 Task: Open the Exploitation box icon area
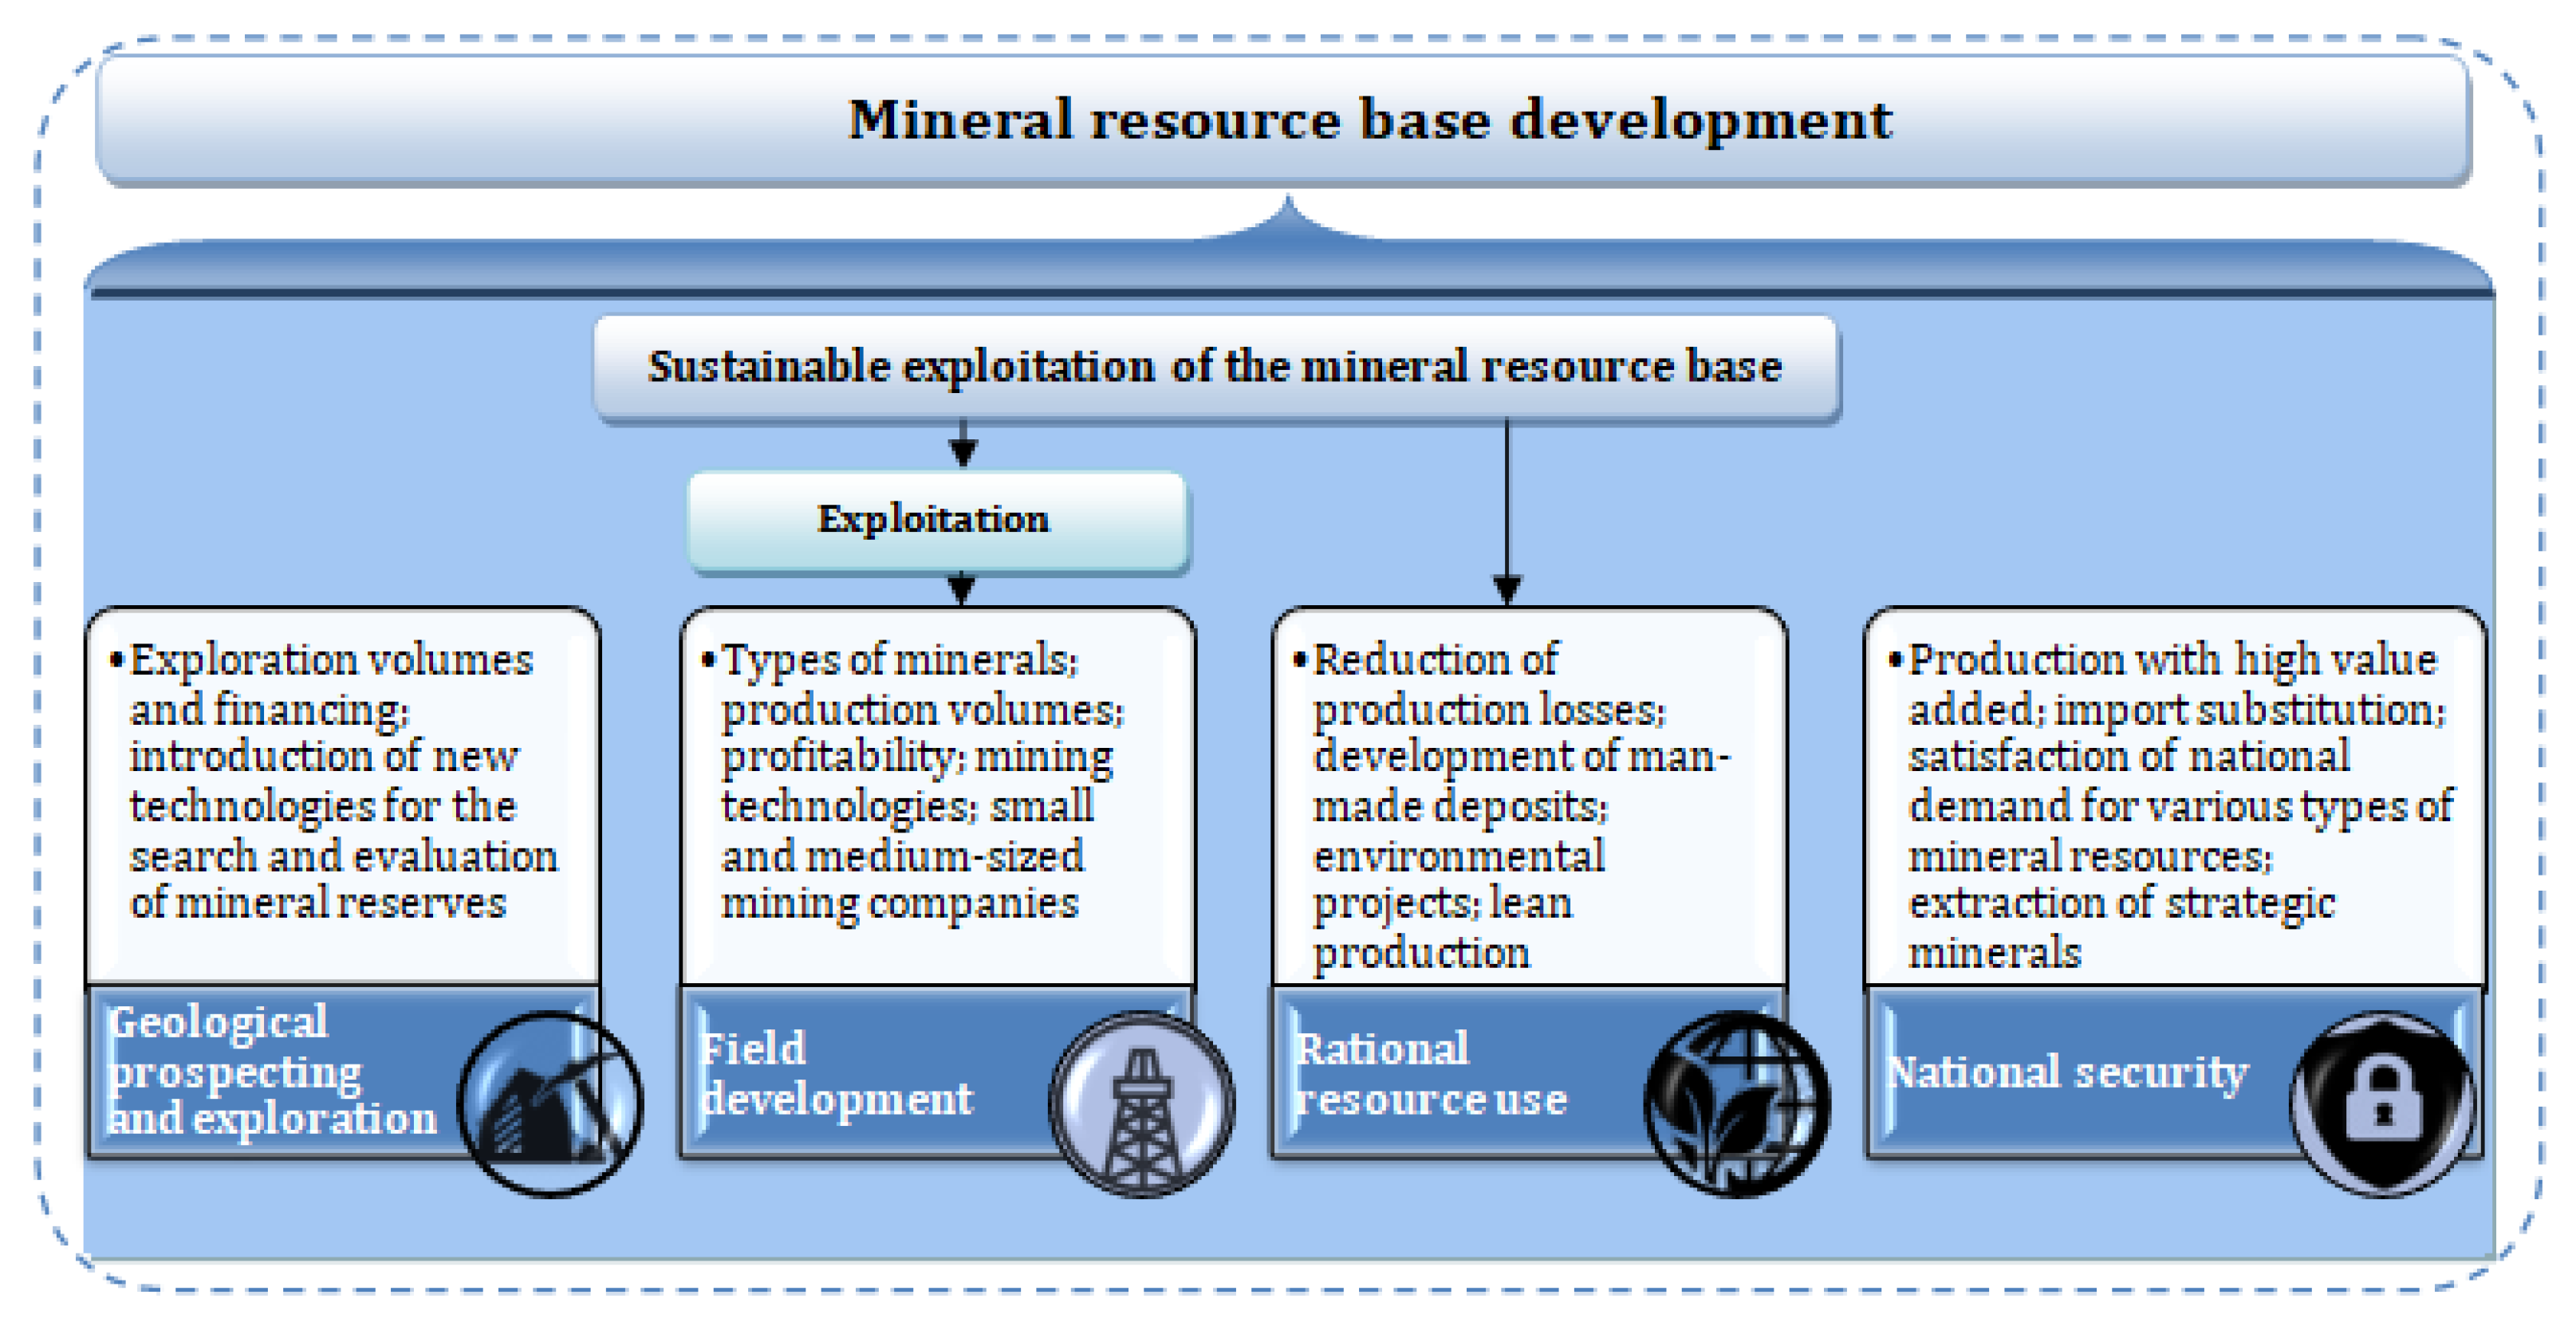point(940,520)
